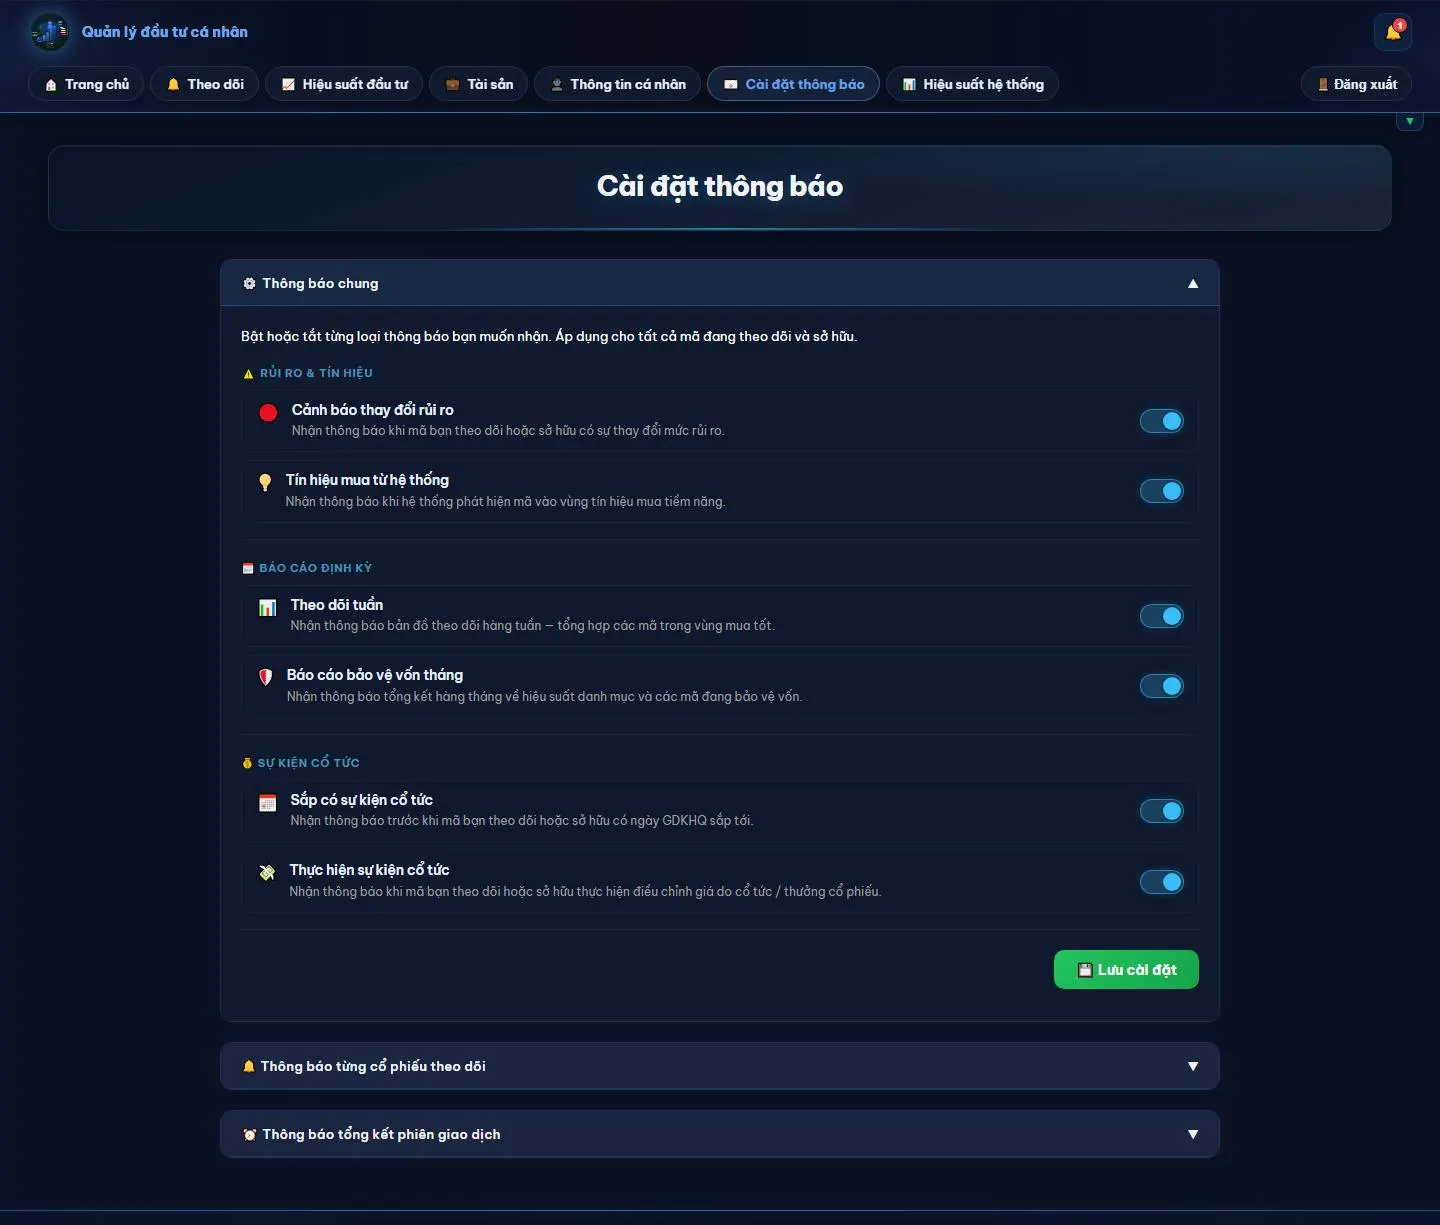Click the chart icon in Hiệu suất đầu tư
The width and height of the screenshot is (1440, 1225).
click(x=288, y=85)
